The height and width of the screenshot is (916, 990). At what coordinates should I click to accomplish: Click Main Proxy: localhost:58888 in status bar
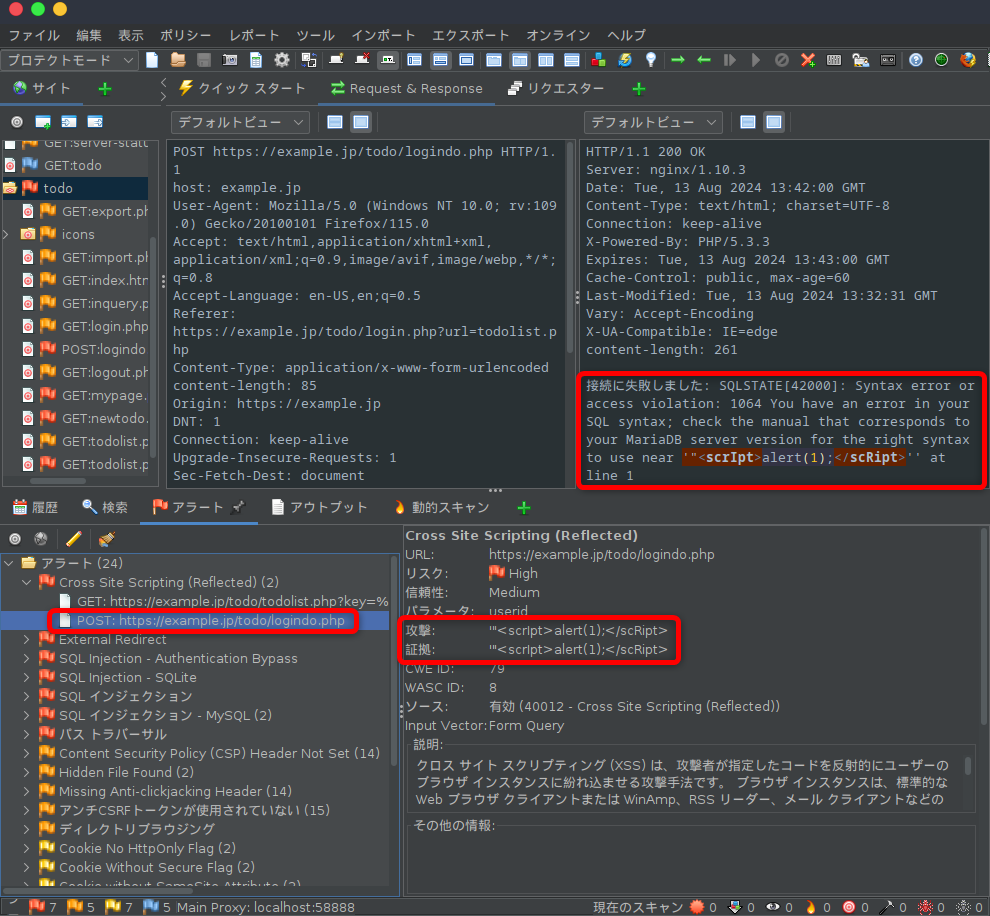click(x=265, y=907)
